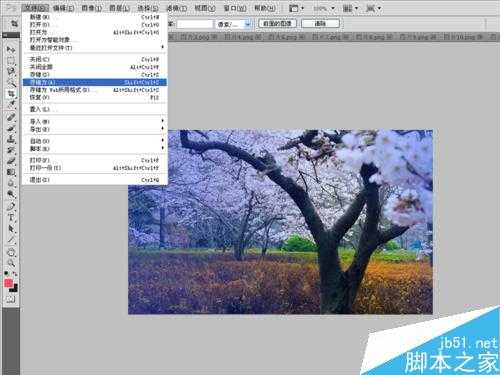Expand the 导入 submenu

(x=94, y=121)
